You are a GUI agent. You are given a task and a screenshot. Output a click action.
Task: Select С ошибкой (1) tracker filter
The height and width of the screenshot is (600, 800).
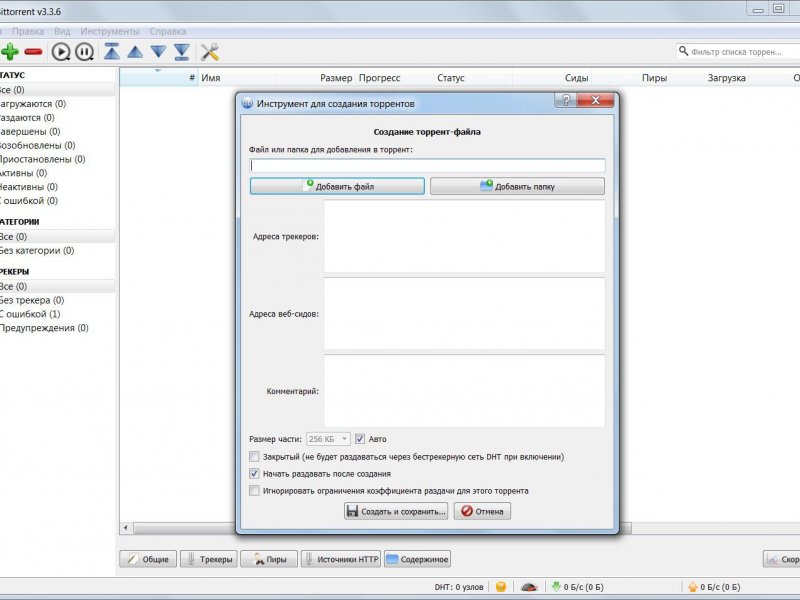[x=30, y=313]
